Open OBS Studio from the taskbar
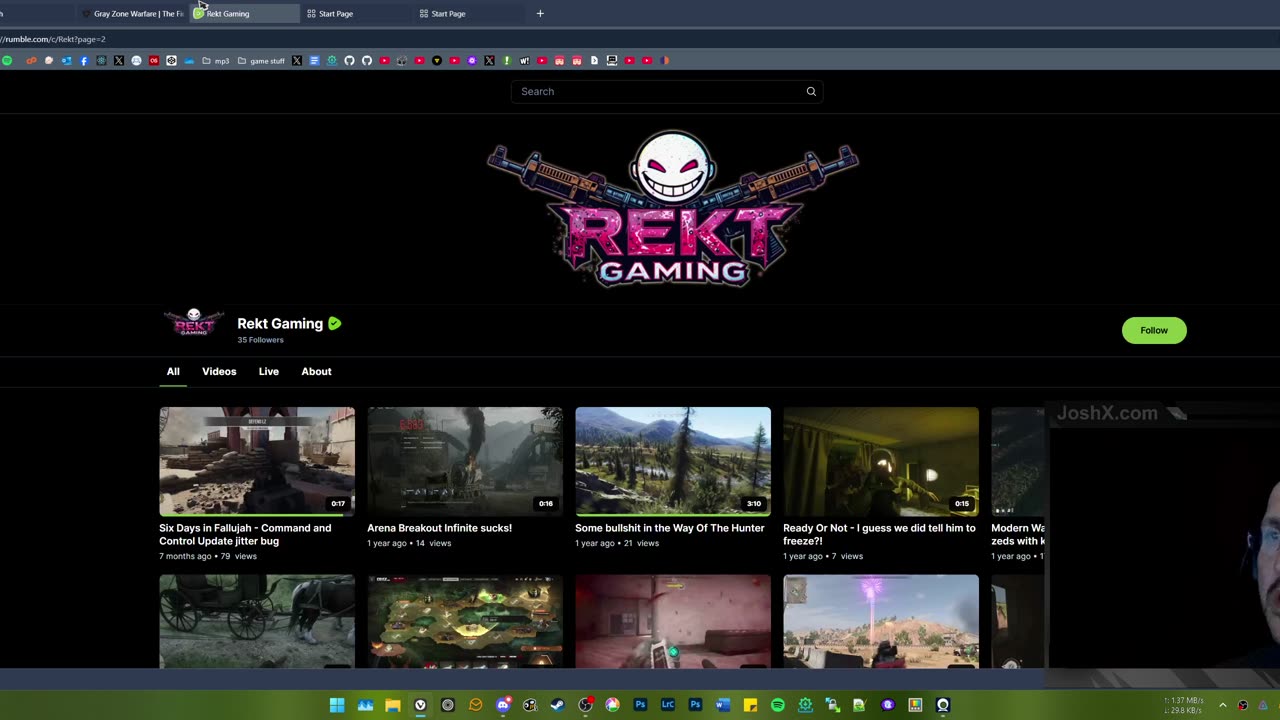Screen dimensions: 1280x720 click(585, 705)
